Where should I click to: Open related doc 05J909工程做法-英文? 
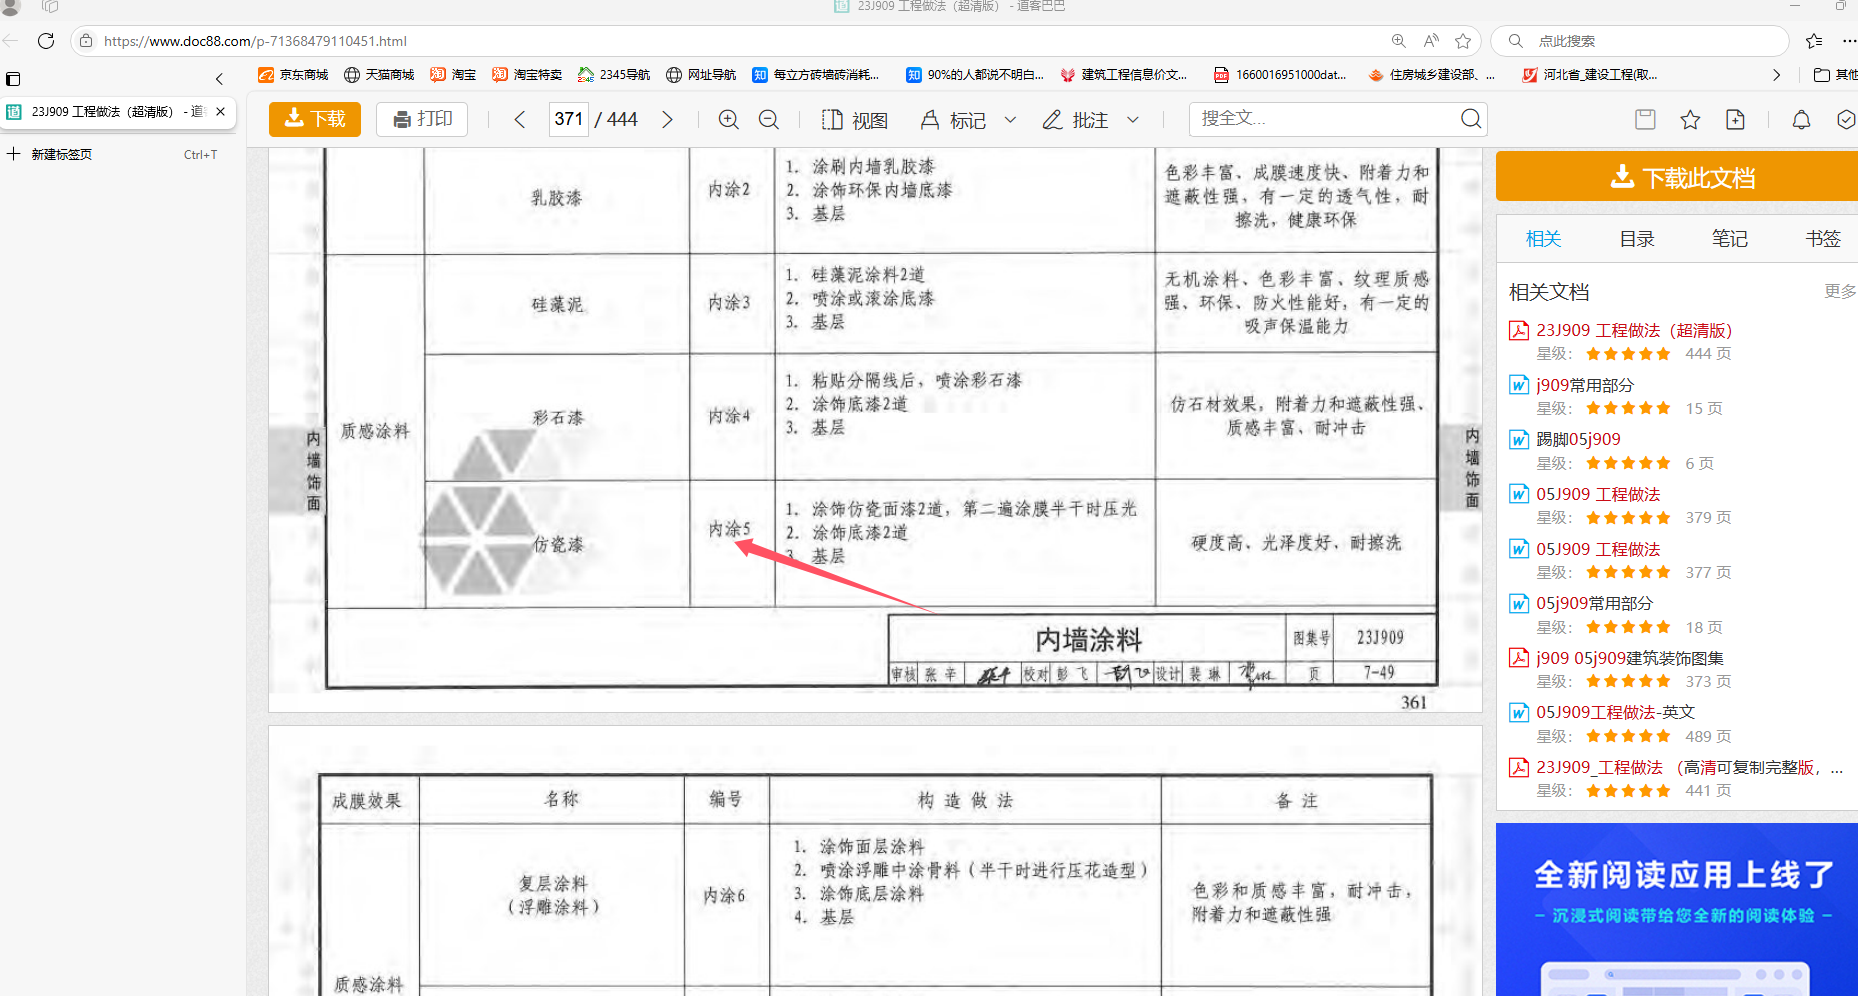click(x=1616, y=712)
